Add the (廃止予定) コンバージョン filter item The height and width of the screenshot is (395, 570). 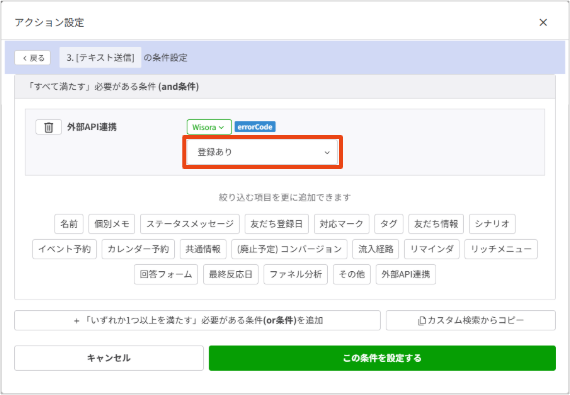pyautogui.click(x=289, y=249)
